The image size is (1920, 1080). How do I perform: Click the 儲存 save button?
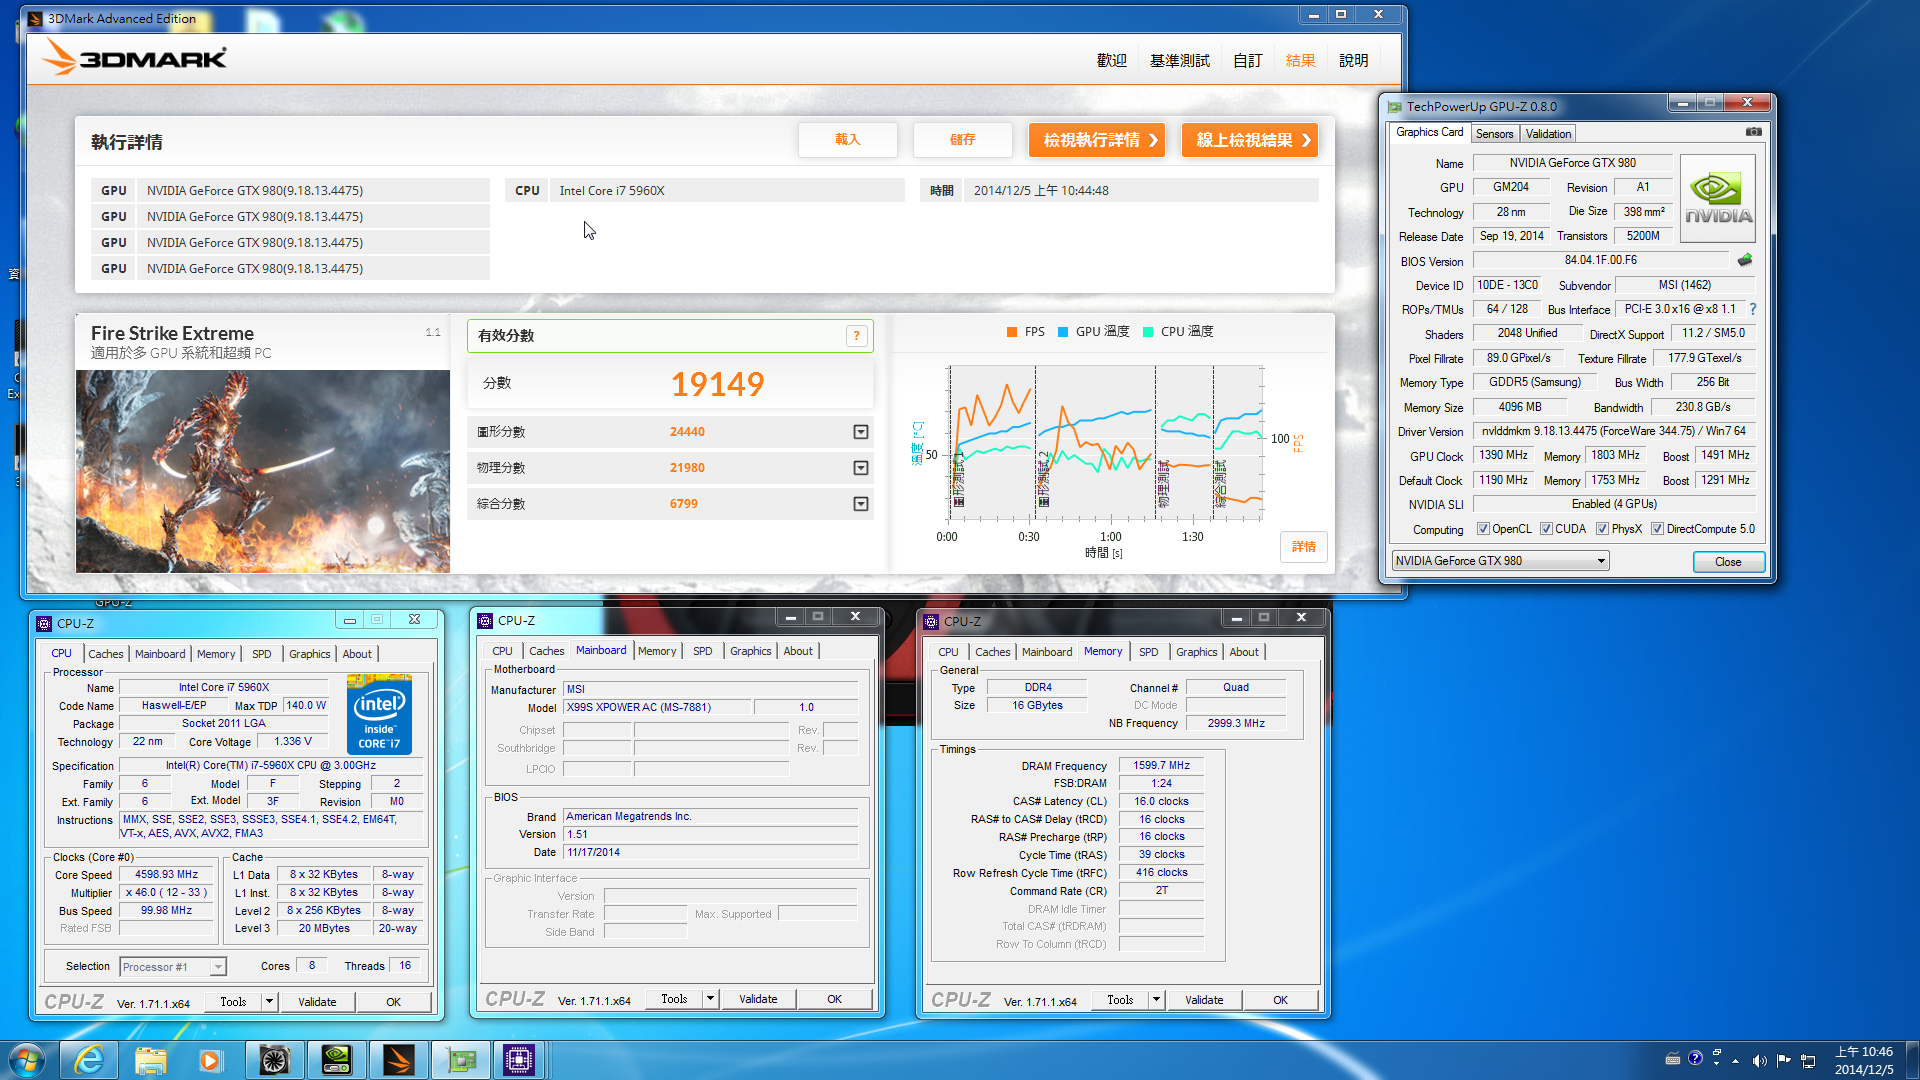coord(962,140)
